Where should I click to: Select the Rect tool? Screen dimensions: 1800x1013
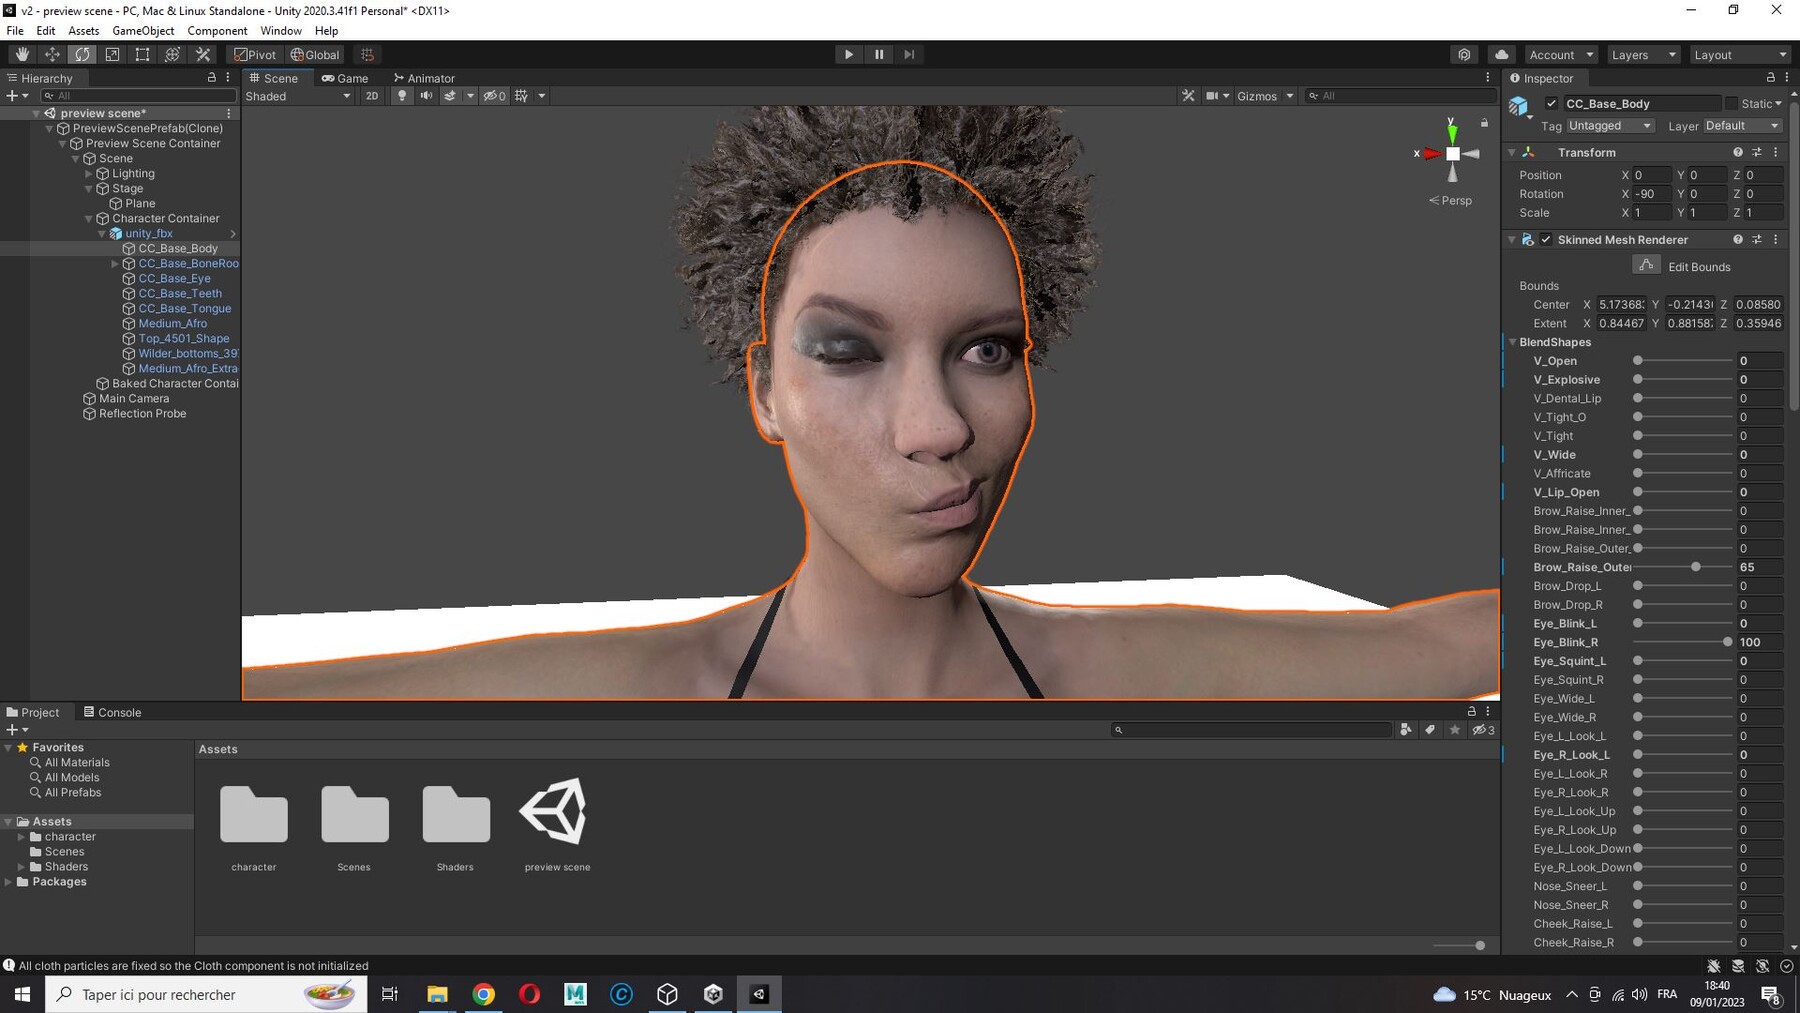pos(142,55)
